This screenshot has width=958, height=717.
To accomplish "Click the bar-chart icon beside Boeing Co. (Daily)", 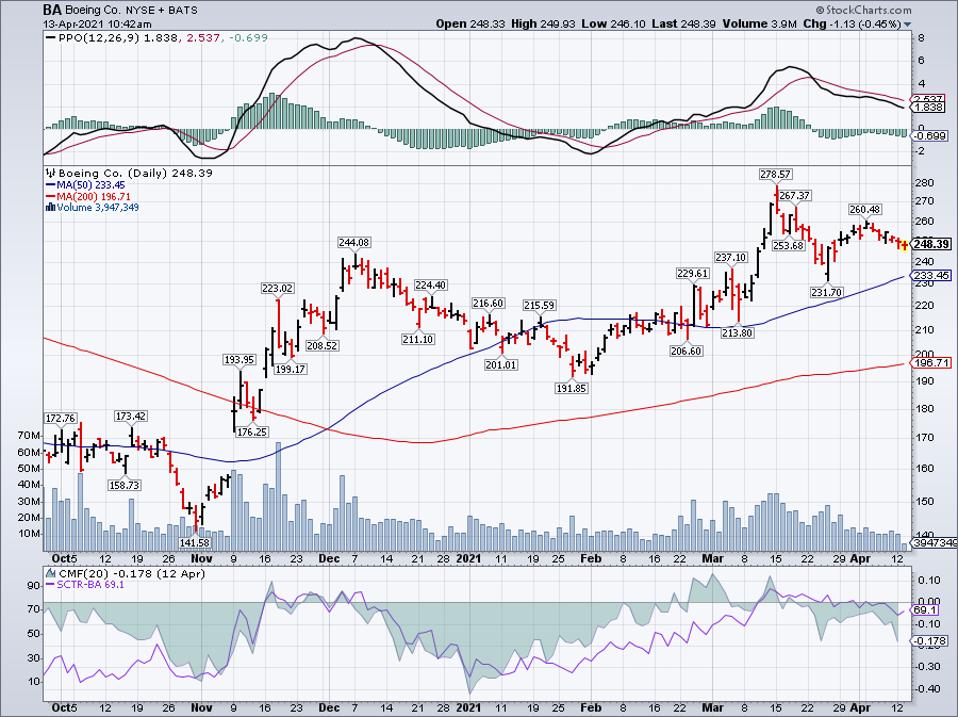I will pos(51,173).
